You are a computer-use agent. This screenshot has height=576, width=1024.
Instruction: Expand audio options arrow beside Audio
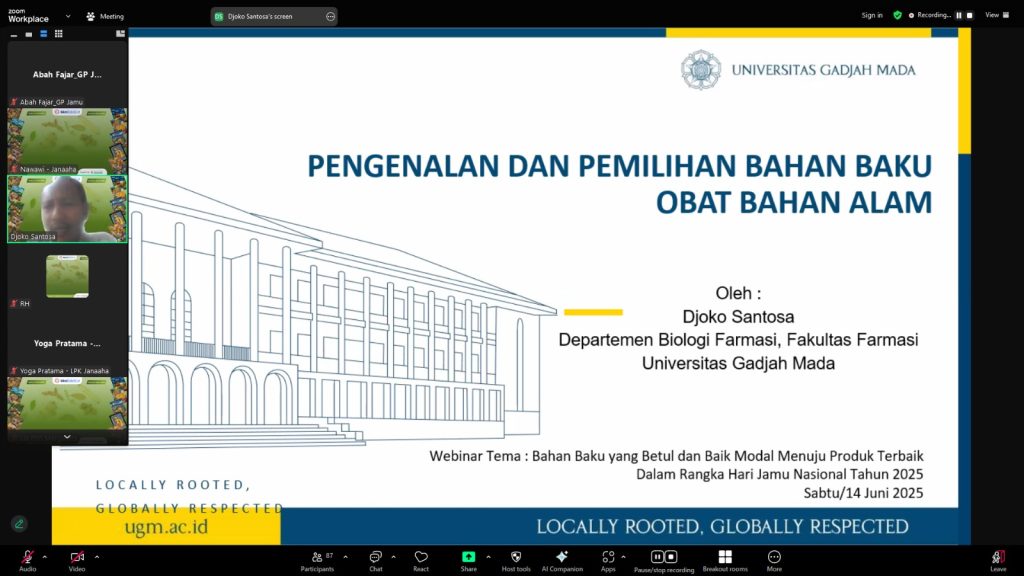[x=46, y=556]
